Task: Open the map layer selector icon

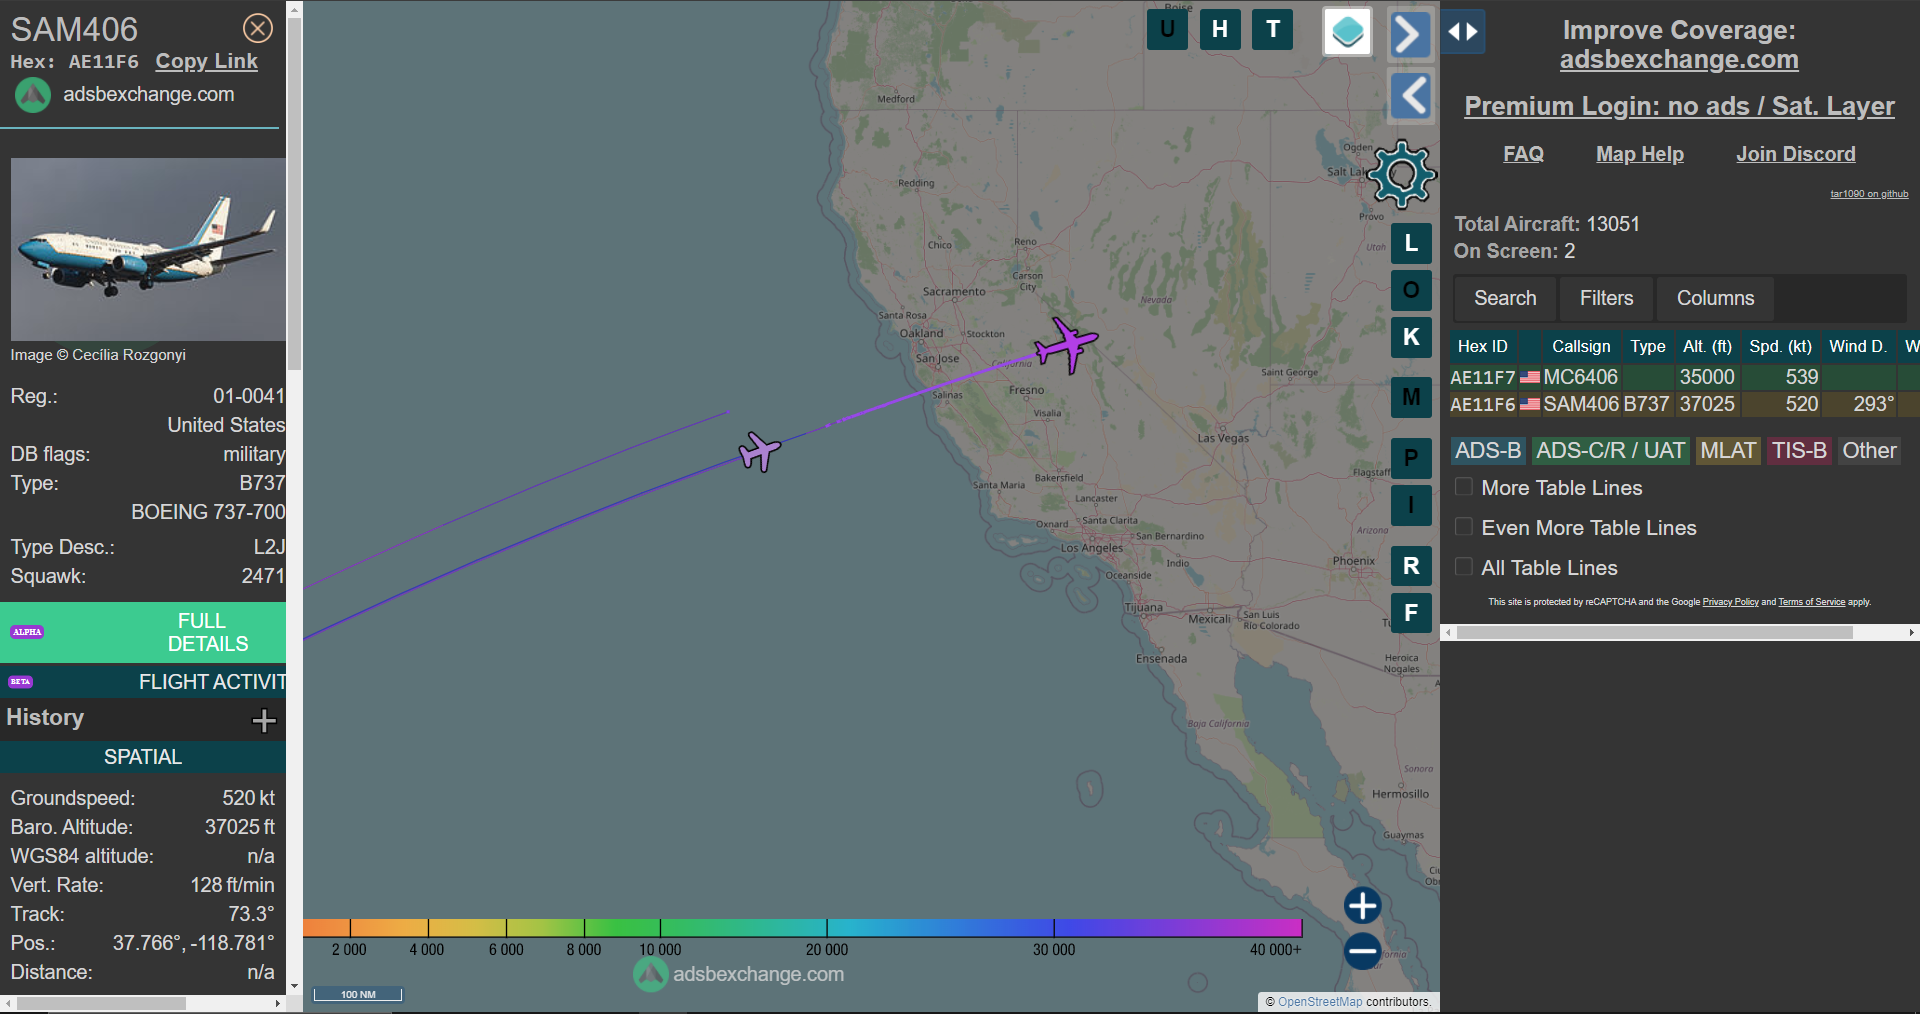Action: click(x=1347, y=31)
